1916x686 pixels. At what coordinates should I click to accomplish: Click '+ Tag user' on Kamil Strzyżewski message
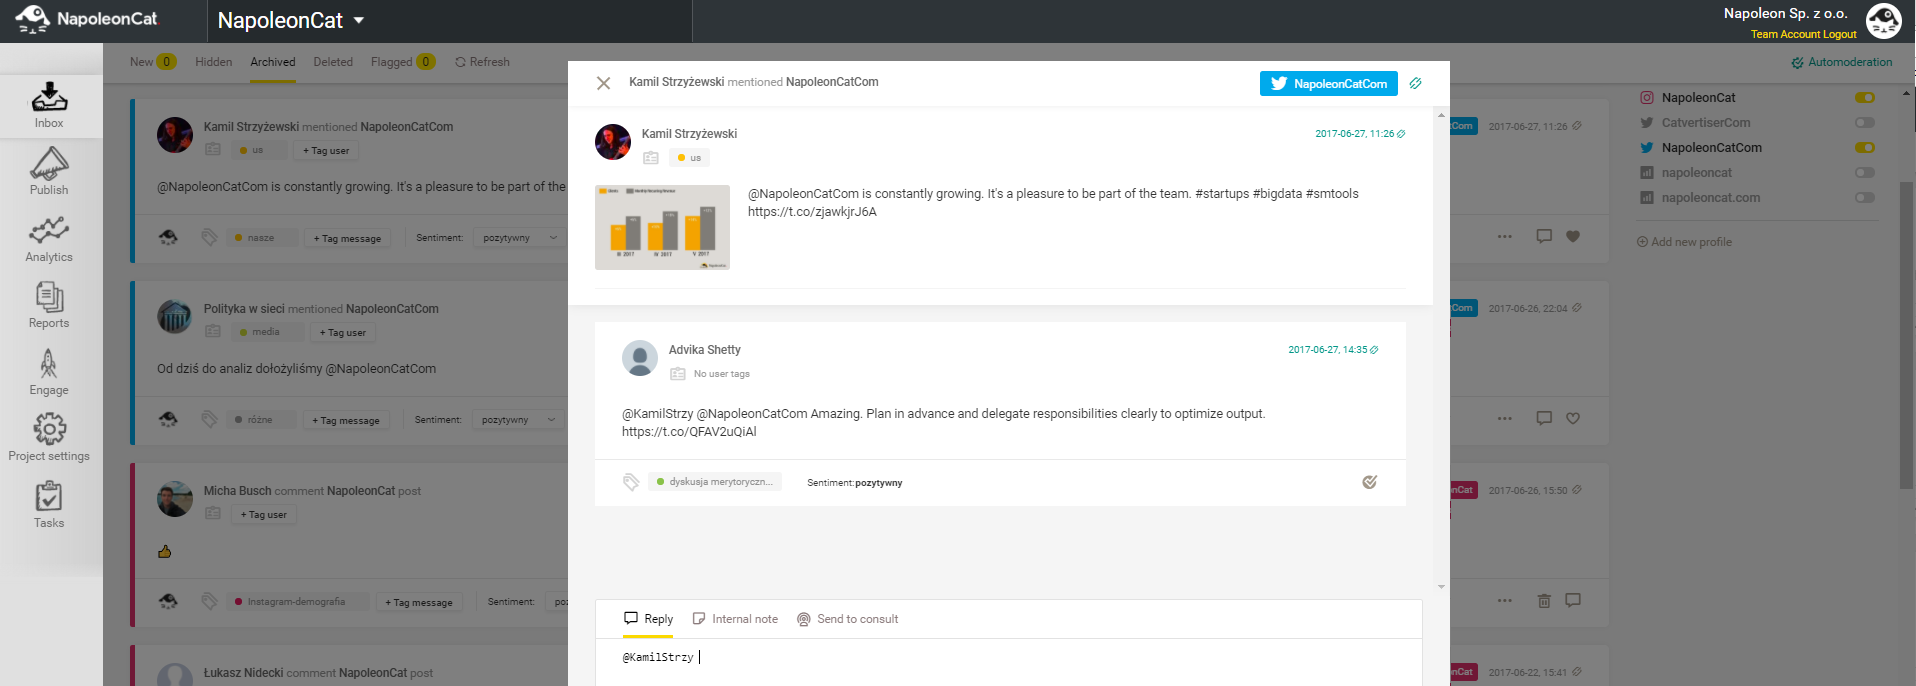click(x=326, y=151)
